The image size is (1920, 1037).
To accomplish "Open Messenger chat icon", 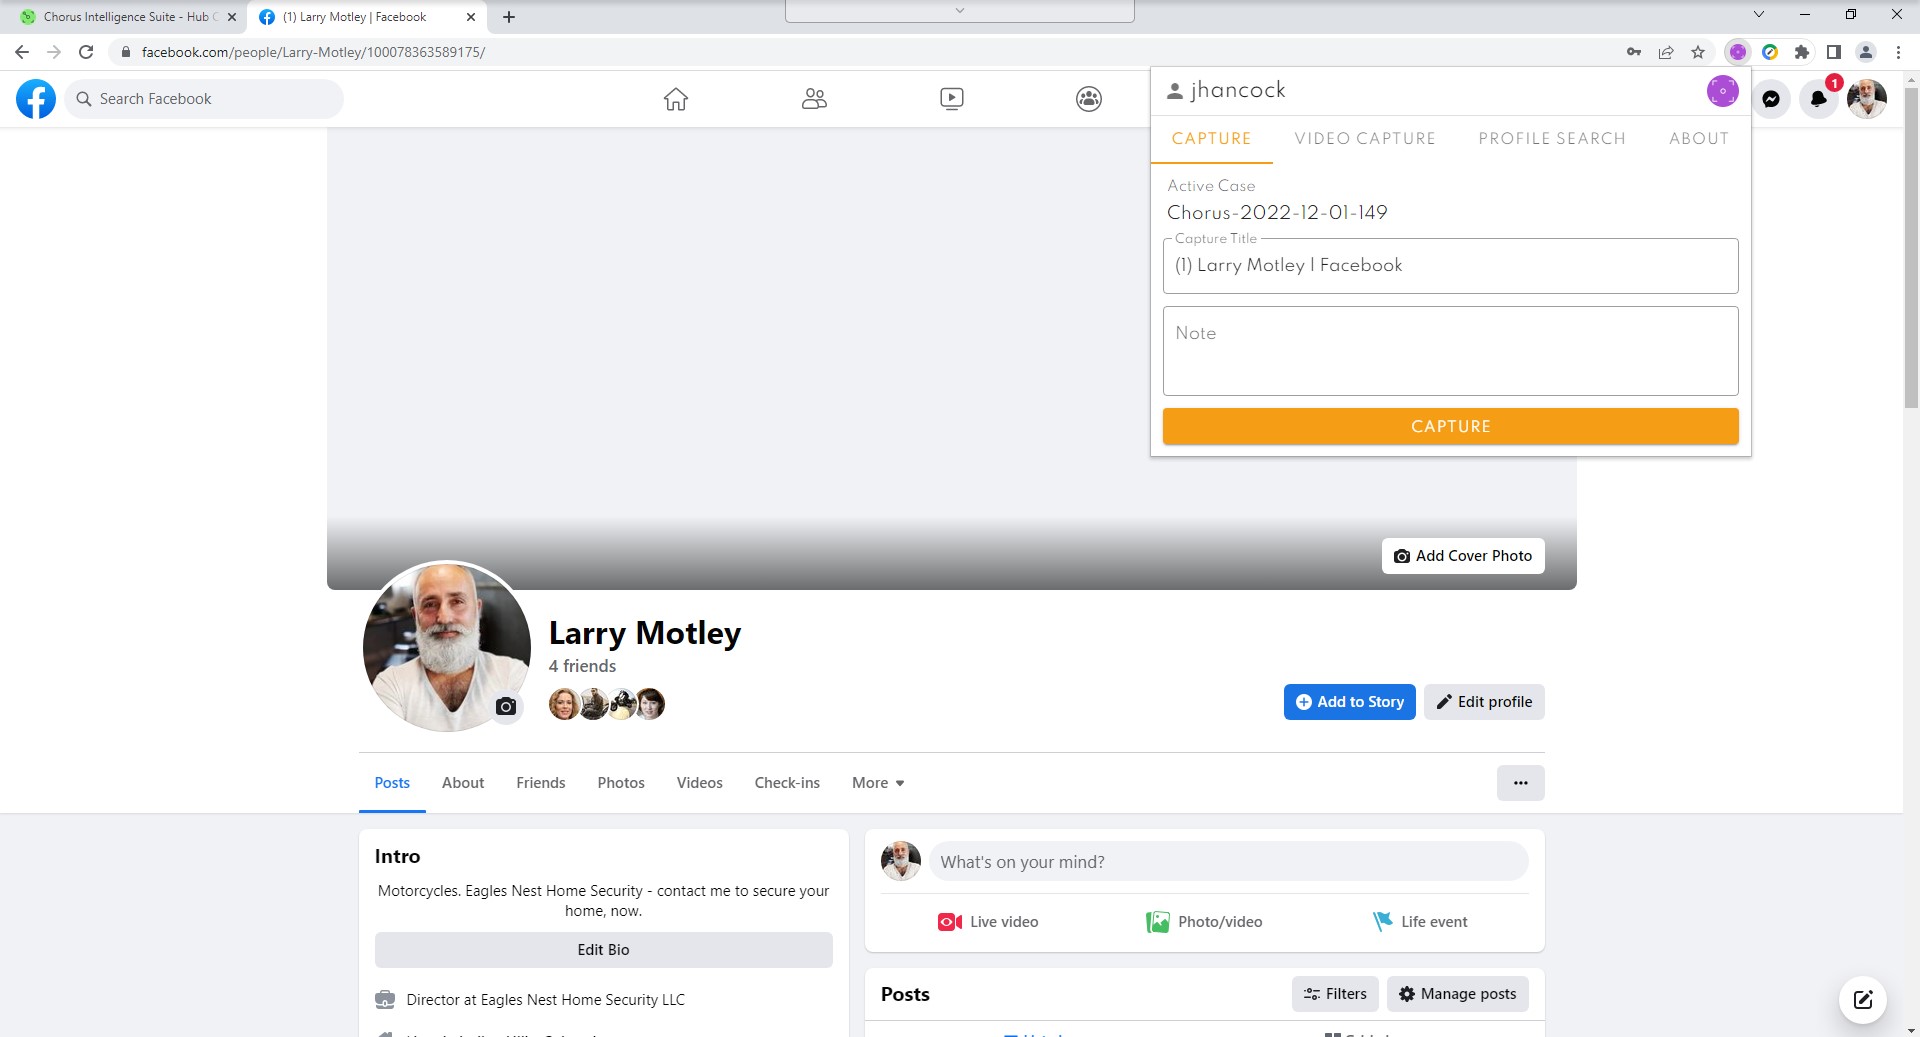I will (1770, 99).
